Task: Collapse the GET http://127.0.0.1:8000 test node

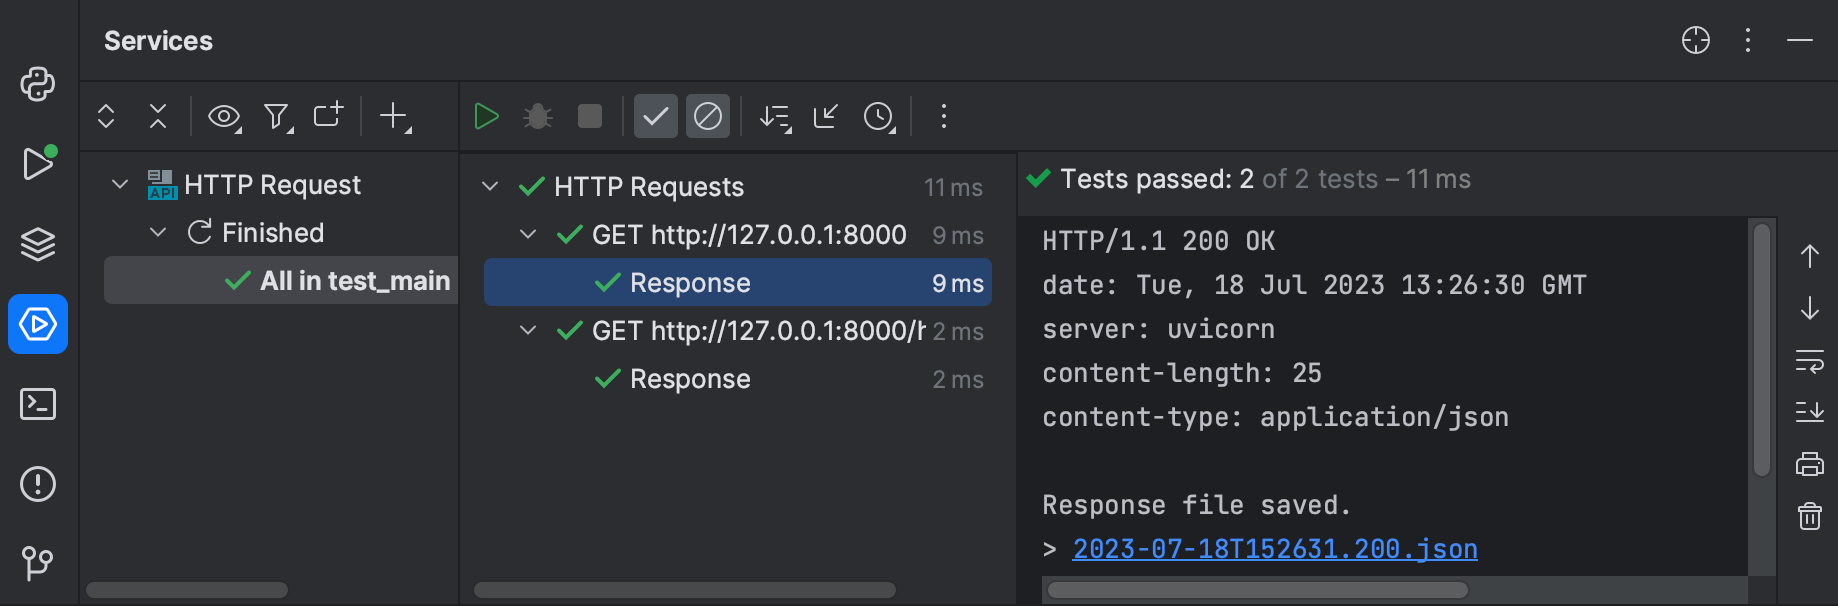Action: pyautogui.click(x=528, y=235)
